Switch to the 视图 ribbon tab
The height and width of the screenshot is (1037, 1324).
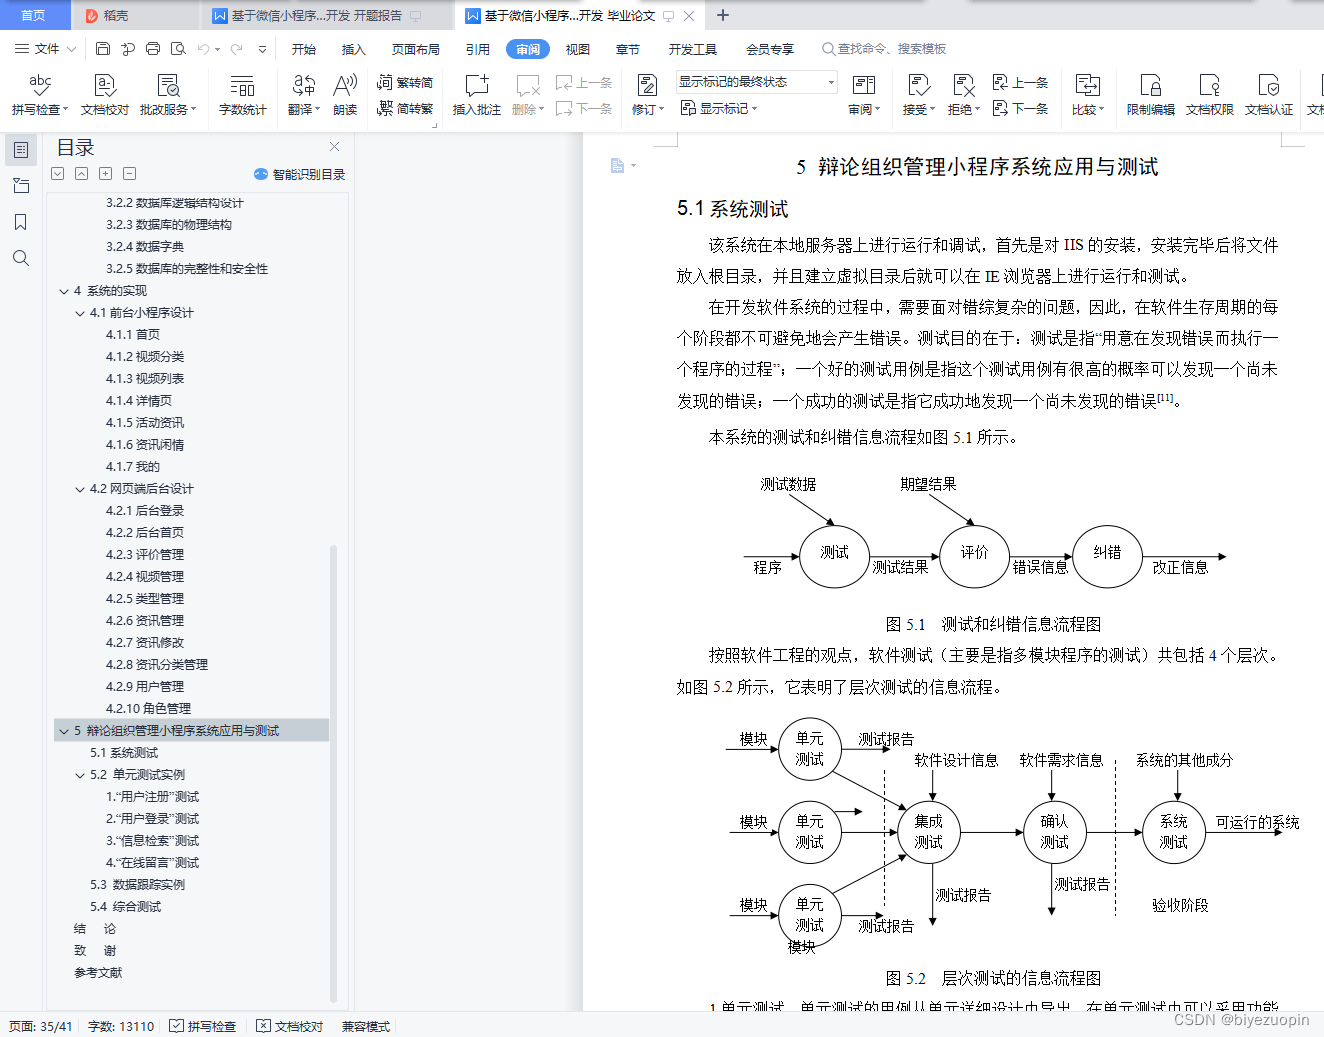[578, 49]
